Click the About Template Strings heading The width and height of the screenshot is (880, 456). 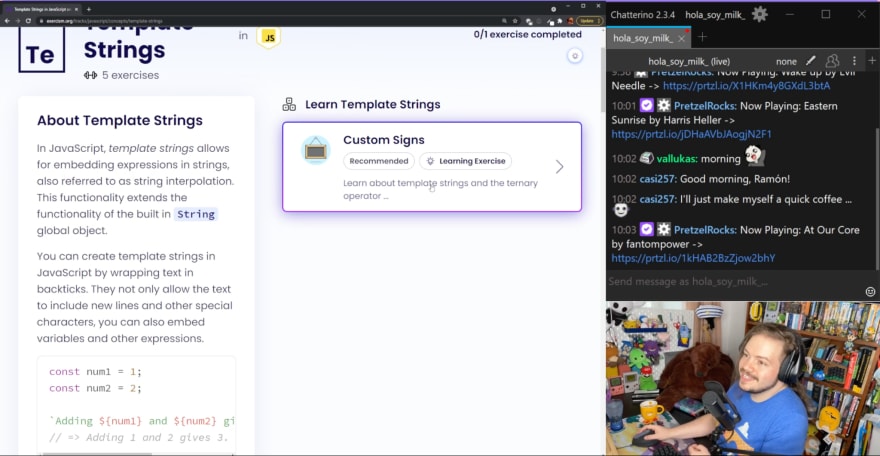120,121
